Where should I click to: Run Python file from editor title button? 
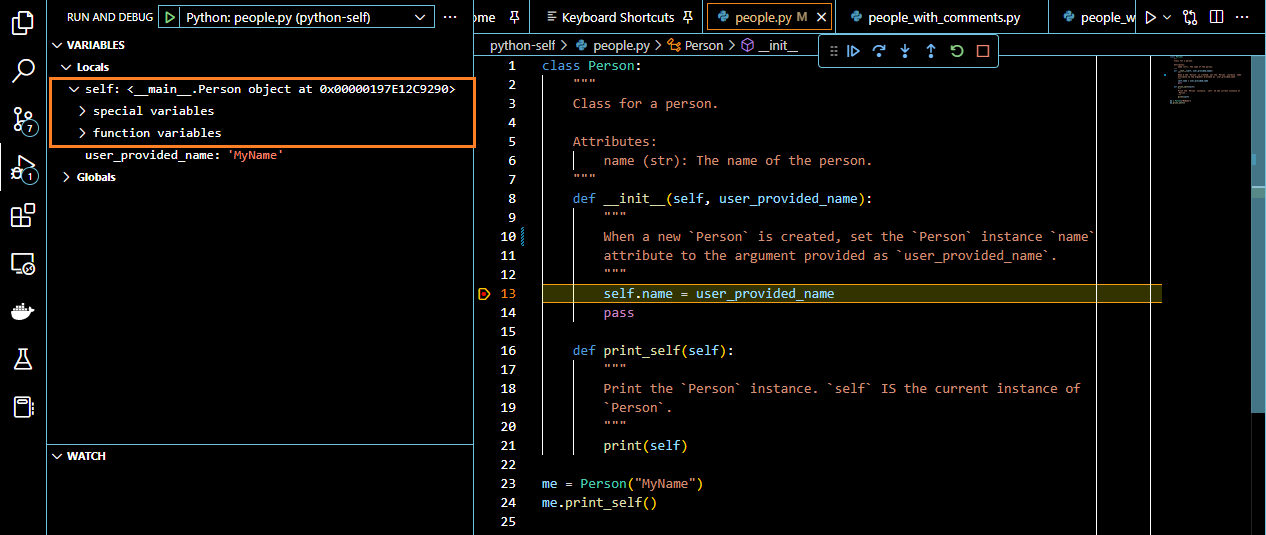pos(1151,17)
